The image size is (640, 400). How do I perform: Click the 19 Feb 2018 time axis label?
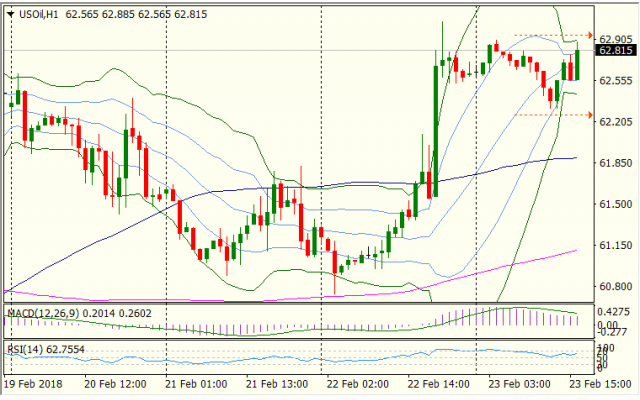tap(33, 384)
